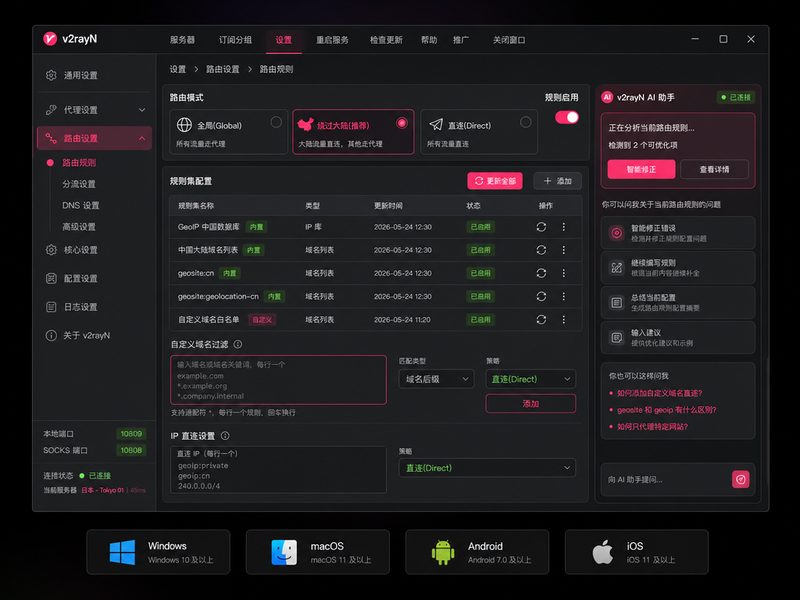The width and height of the screenshot is (800, 600).
Task: Click the link icon beside 代理设置
Action: [51, 110]
